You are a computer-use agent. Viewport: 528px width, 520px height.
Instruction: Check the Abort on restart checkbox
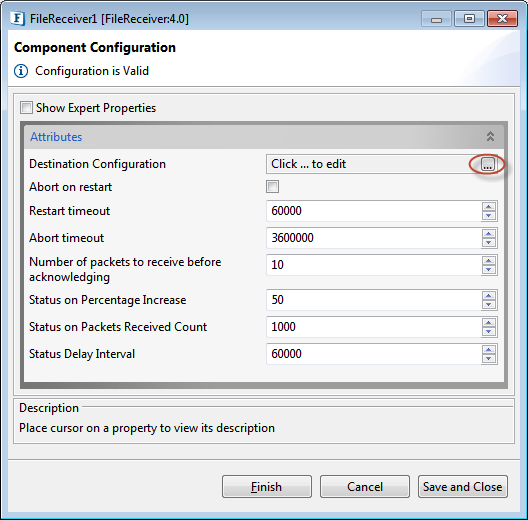pos(272,187)
